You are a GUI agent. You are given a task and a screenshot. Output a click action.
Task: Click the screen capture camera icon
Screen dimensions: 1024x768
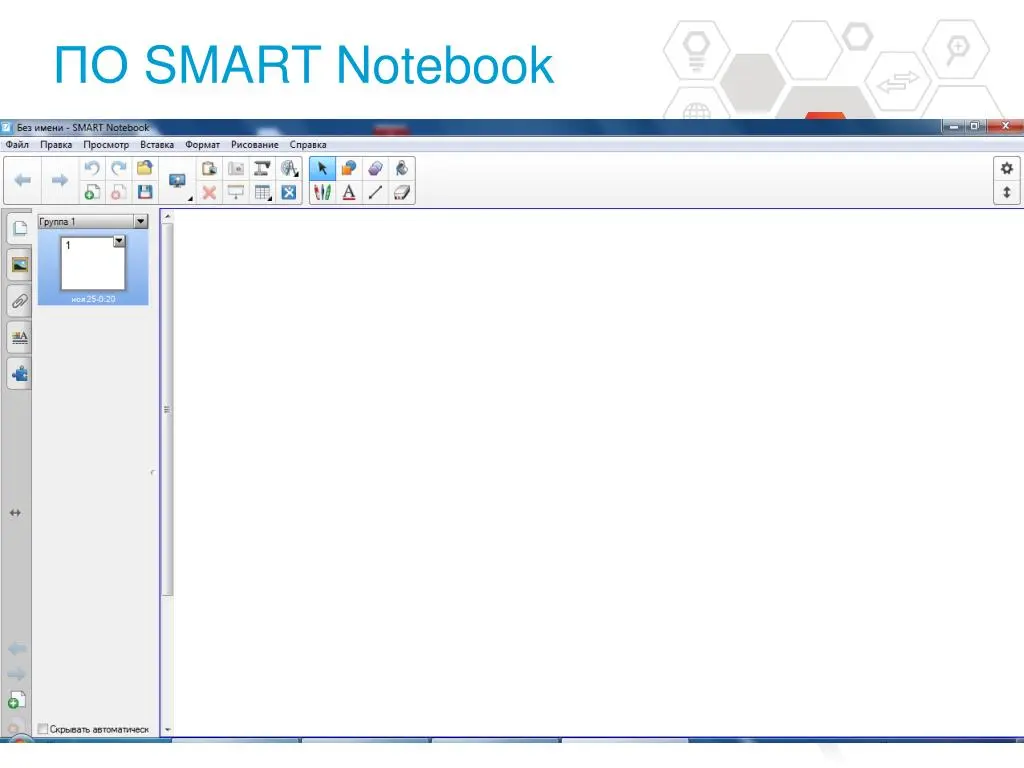236,168
